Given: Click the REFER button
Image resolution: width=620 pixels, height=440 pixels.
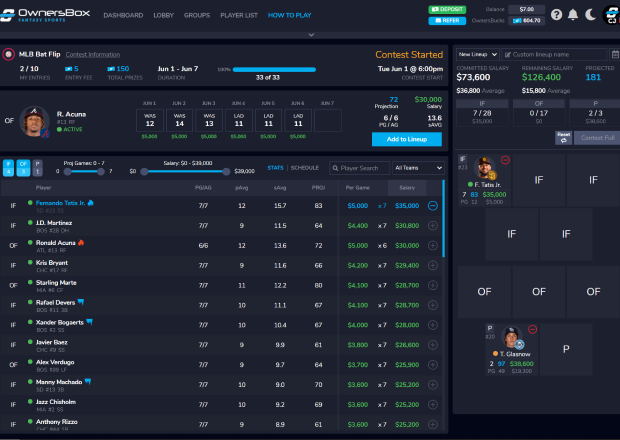Looking at the screenshot, I should click(447, 20).
